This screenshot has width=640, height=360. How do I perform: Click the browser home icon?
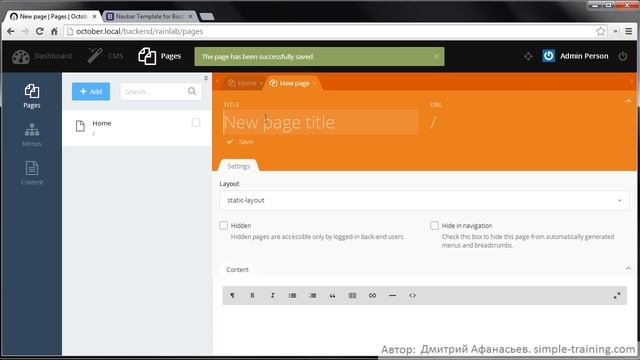point(54,31)
